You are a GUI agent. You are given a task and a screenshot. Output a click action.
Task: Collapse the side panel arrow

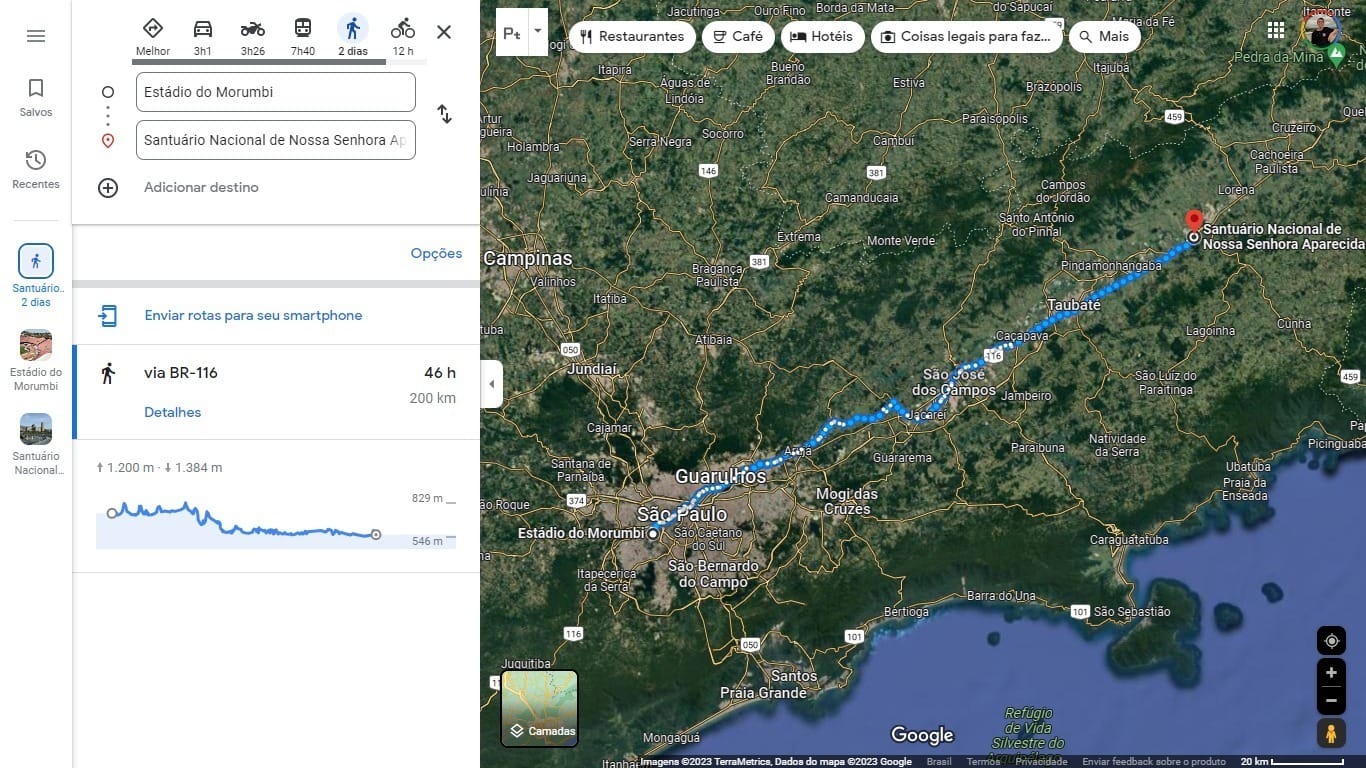(x=491, y=384)
